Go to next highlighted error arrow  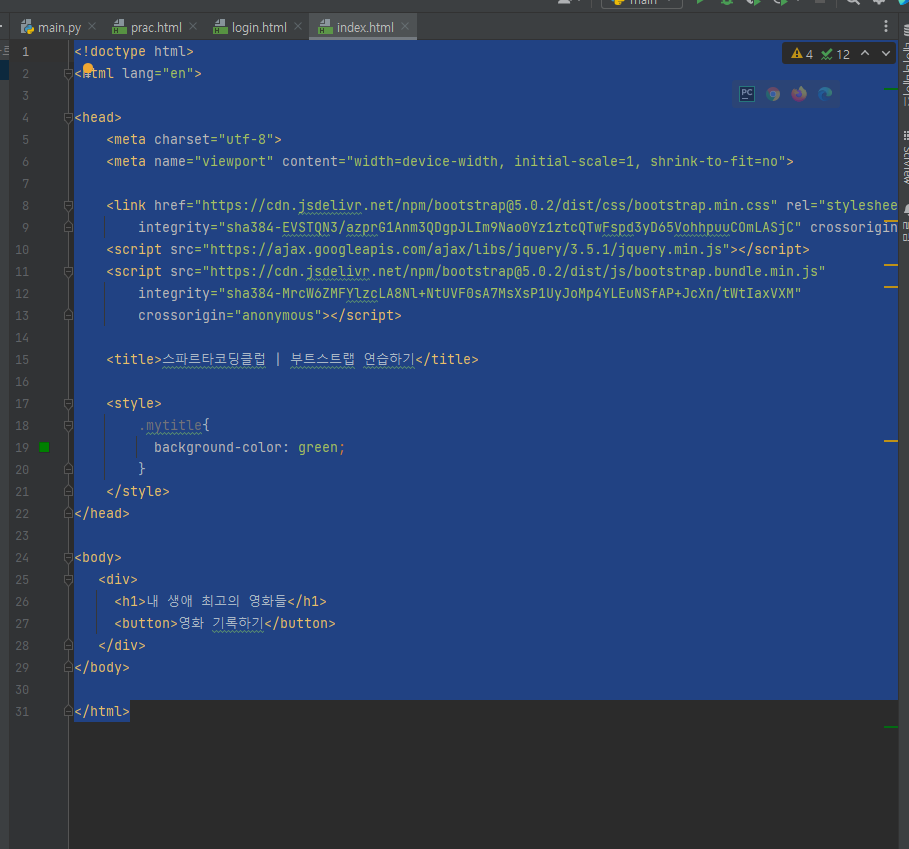[886, 53]
